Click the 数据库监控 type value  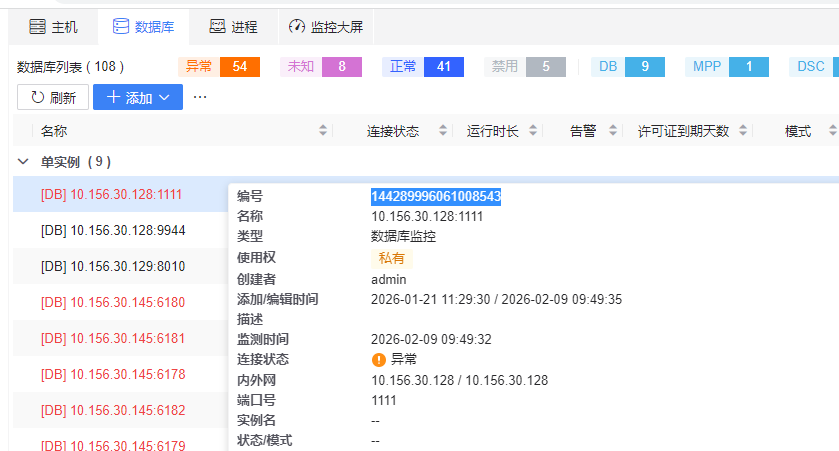point(403,236)
